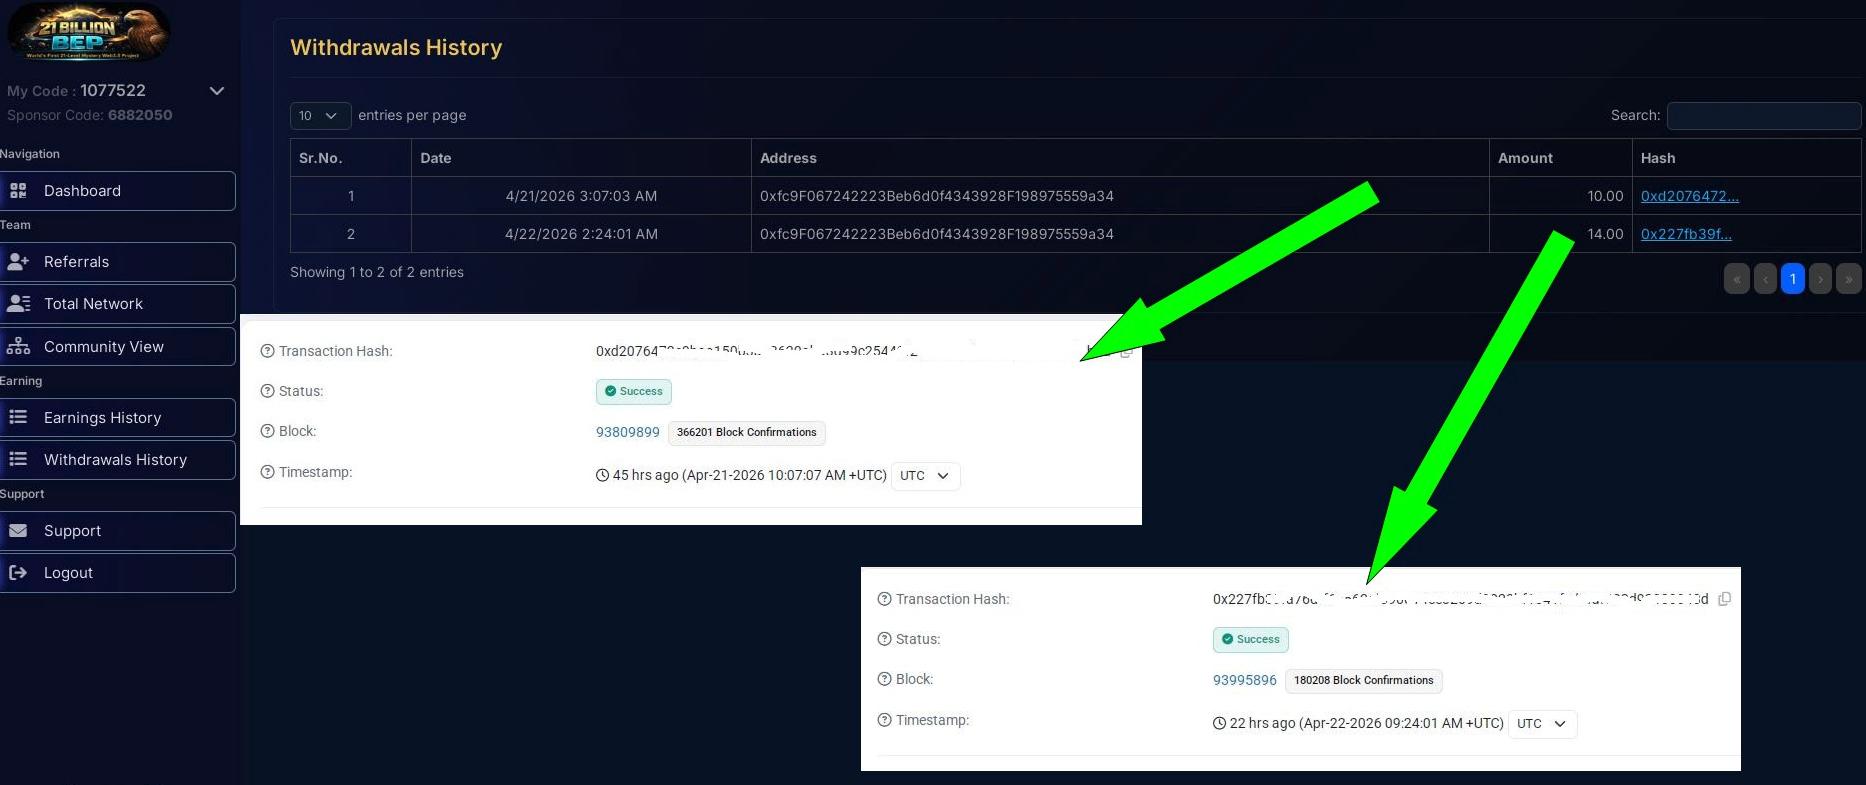
Task: Open UTC dropdown for Apr-21 timestamp
Action: click(925, 476)
